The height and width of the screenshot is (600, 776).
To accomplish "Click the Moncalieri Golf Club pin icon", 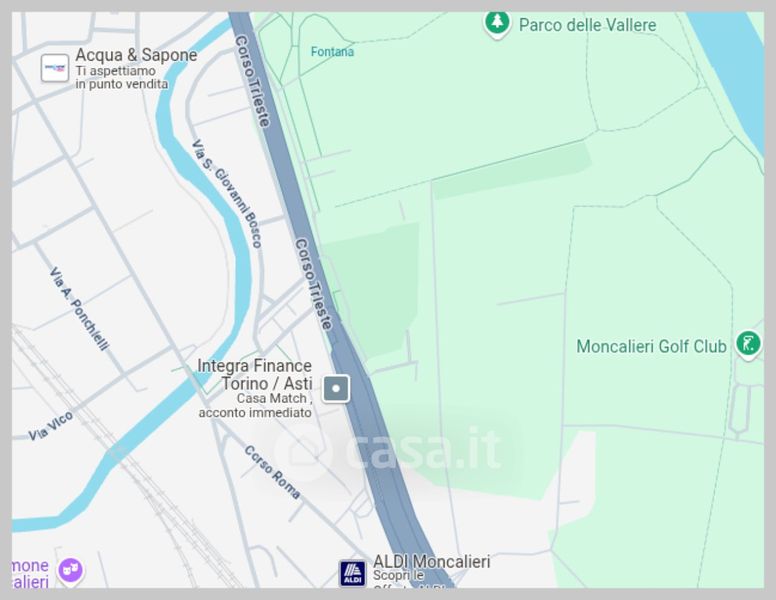I will coord(748,345).
